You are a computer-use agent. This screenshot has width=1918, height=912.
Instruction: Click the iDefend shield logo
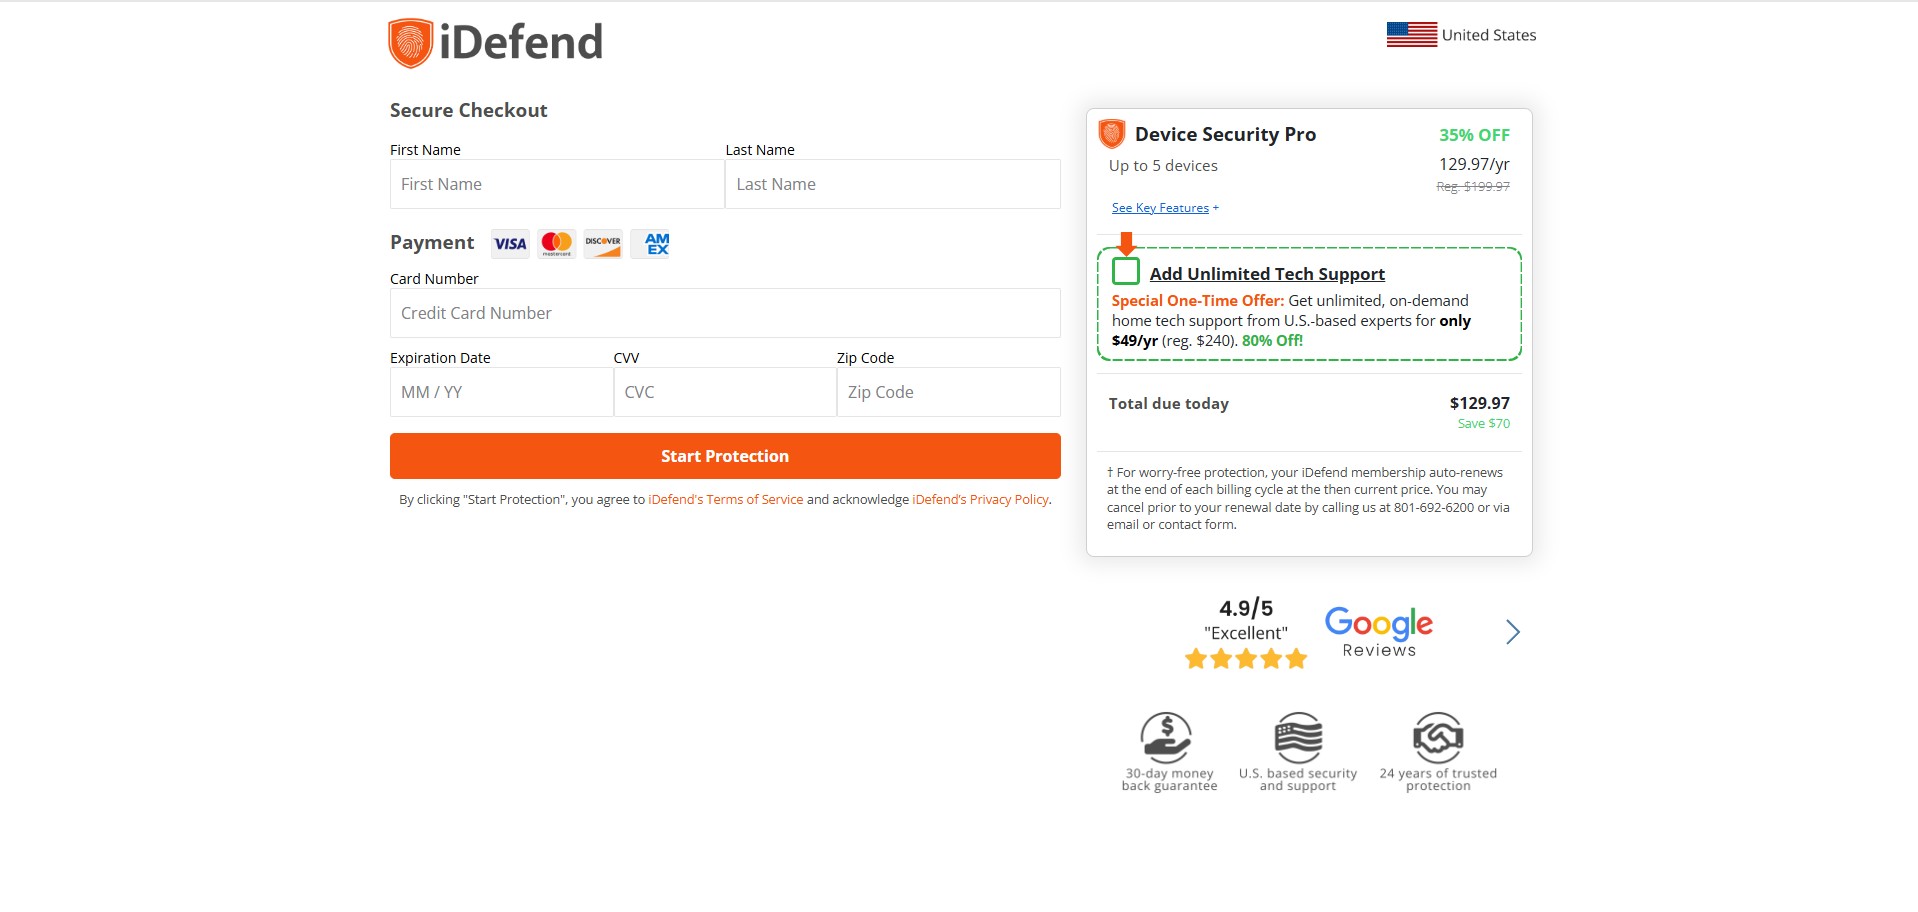410,43
